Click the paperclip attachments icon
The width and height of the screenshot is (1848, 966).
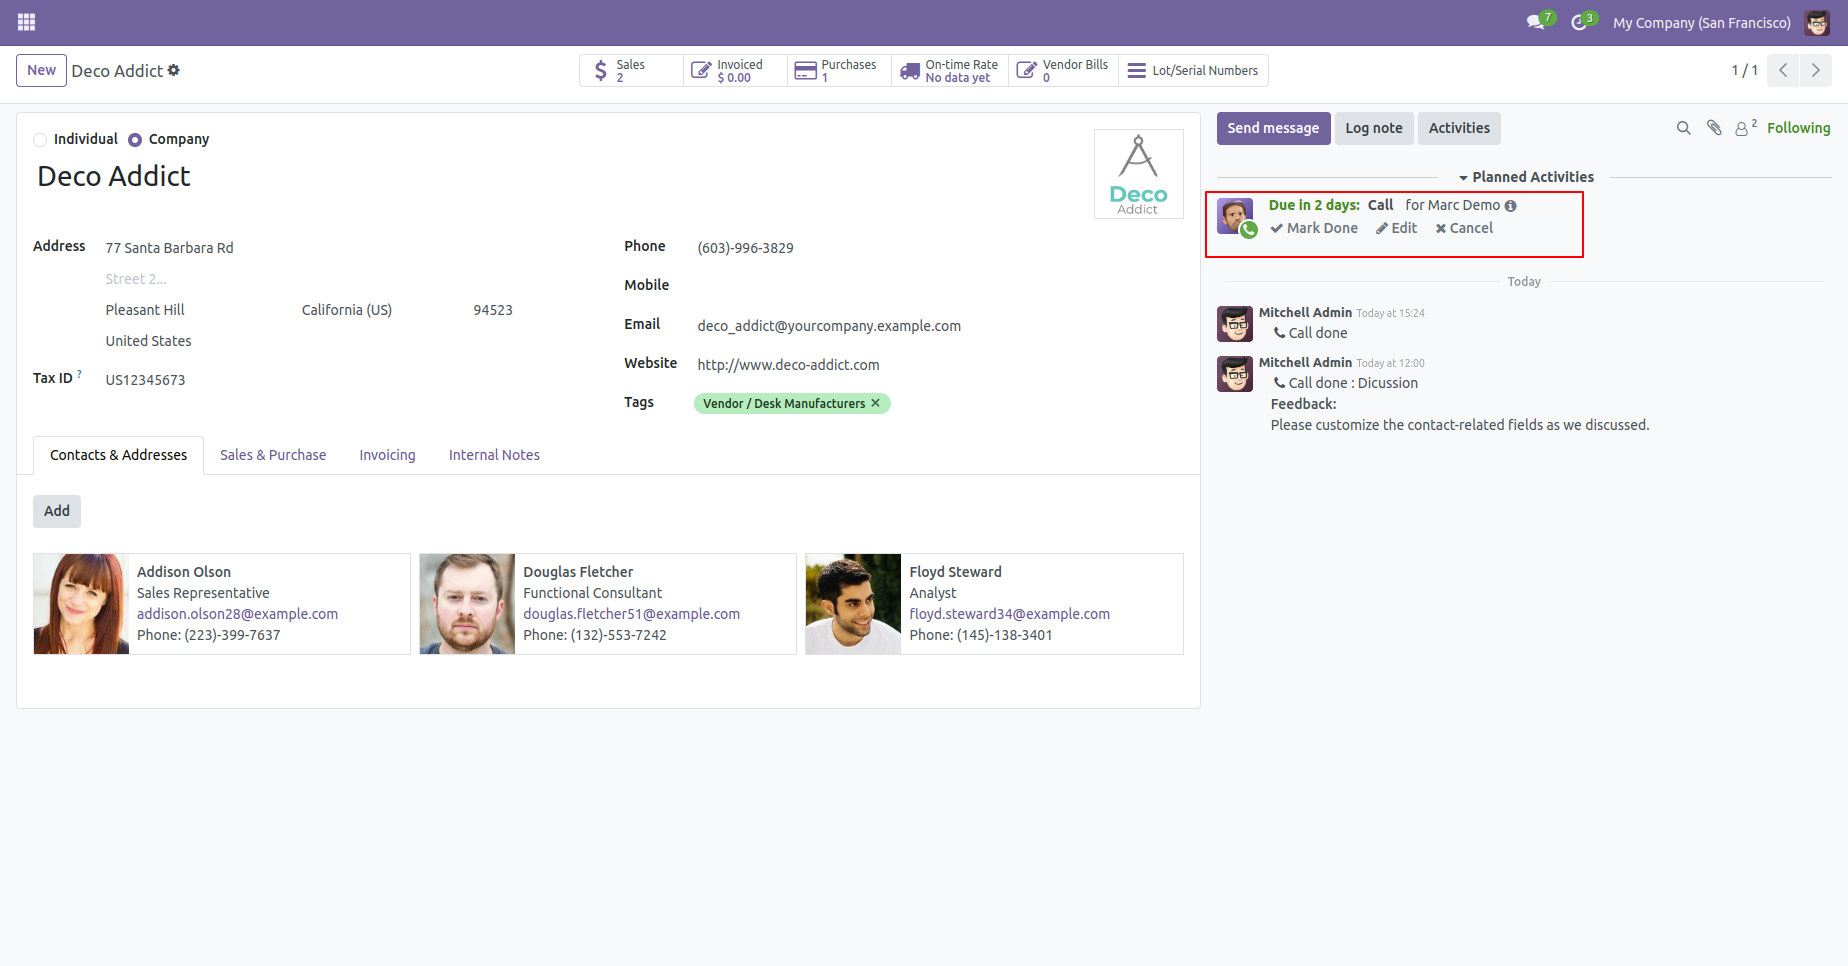pos(1714,128)
